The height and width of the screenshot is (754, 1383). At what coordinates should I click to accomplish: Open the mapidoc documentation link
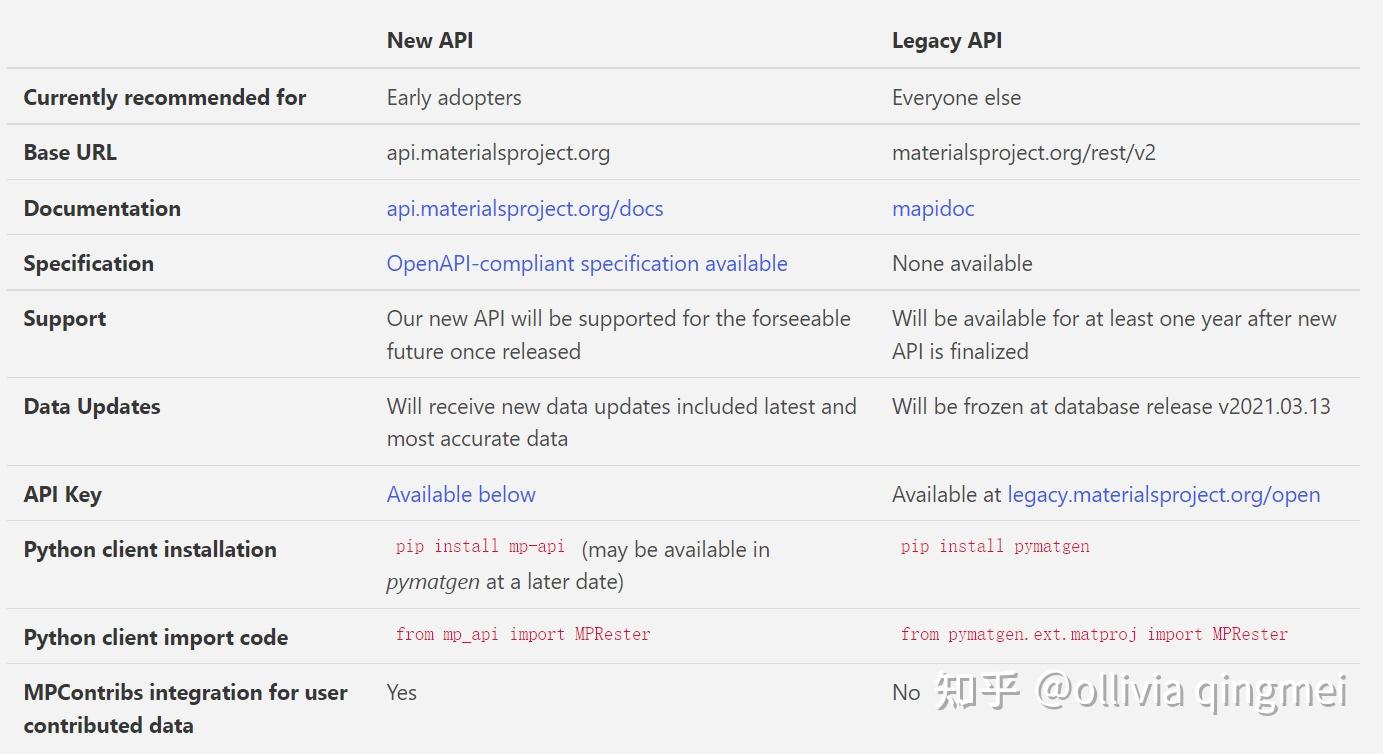click(932, 208)
